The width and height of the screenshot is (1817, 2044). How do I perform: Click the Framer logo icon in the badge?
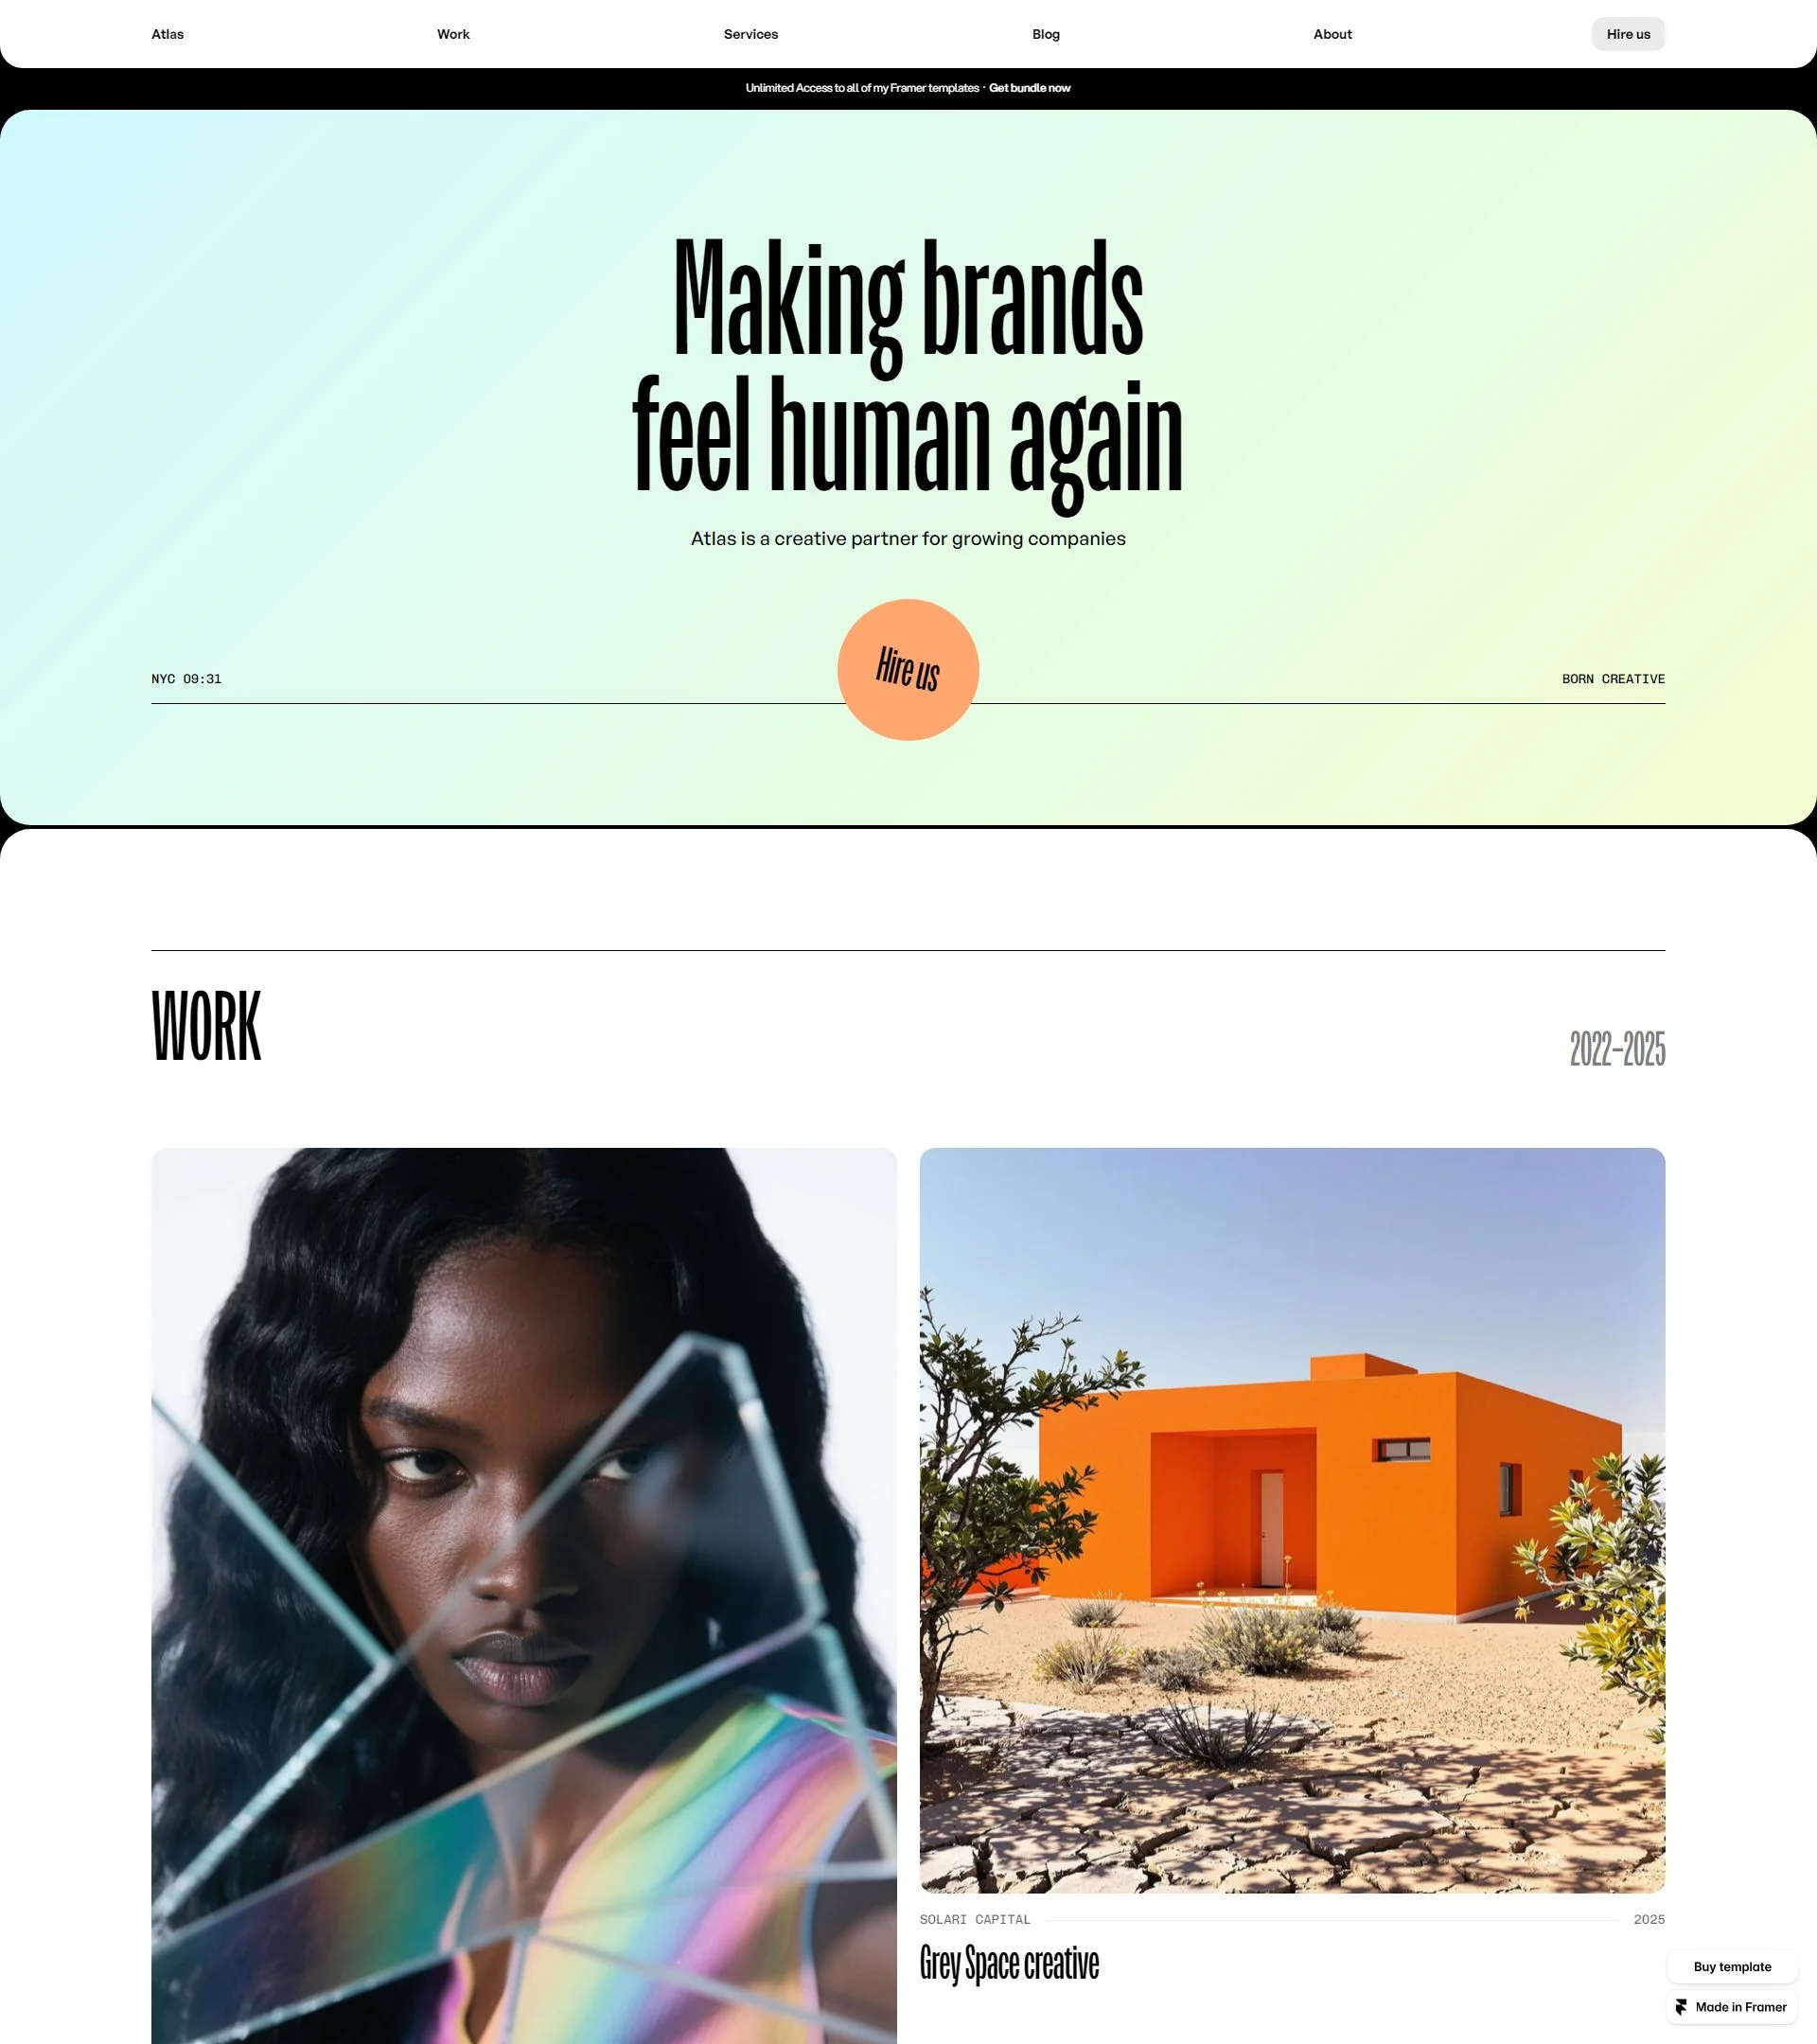point(1681,2007)
